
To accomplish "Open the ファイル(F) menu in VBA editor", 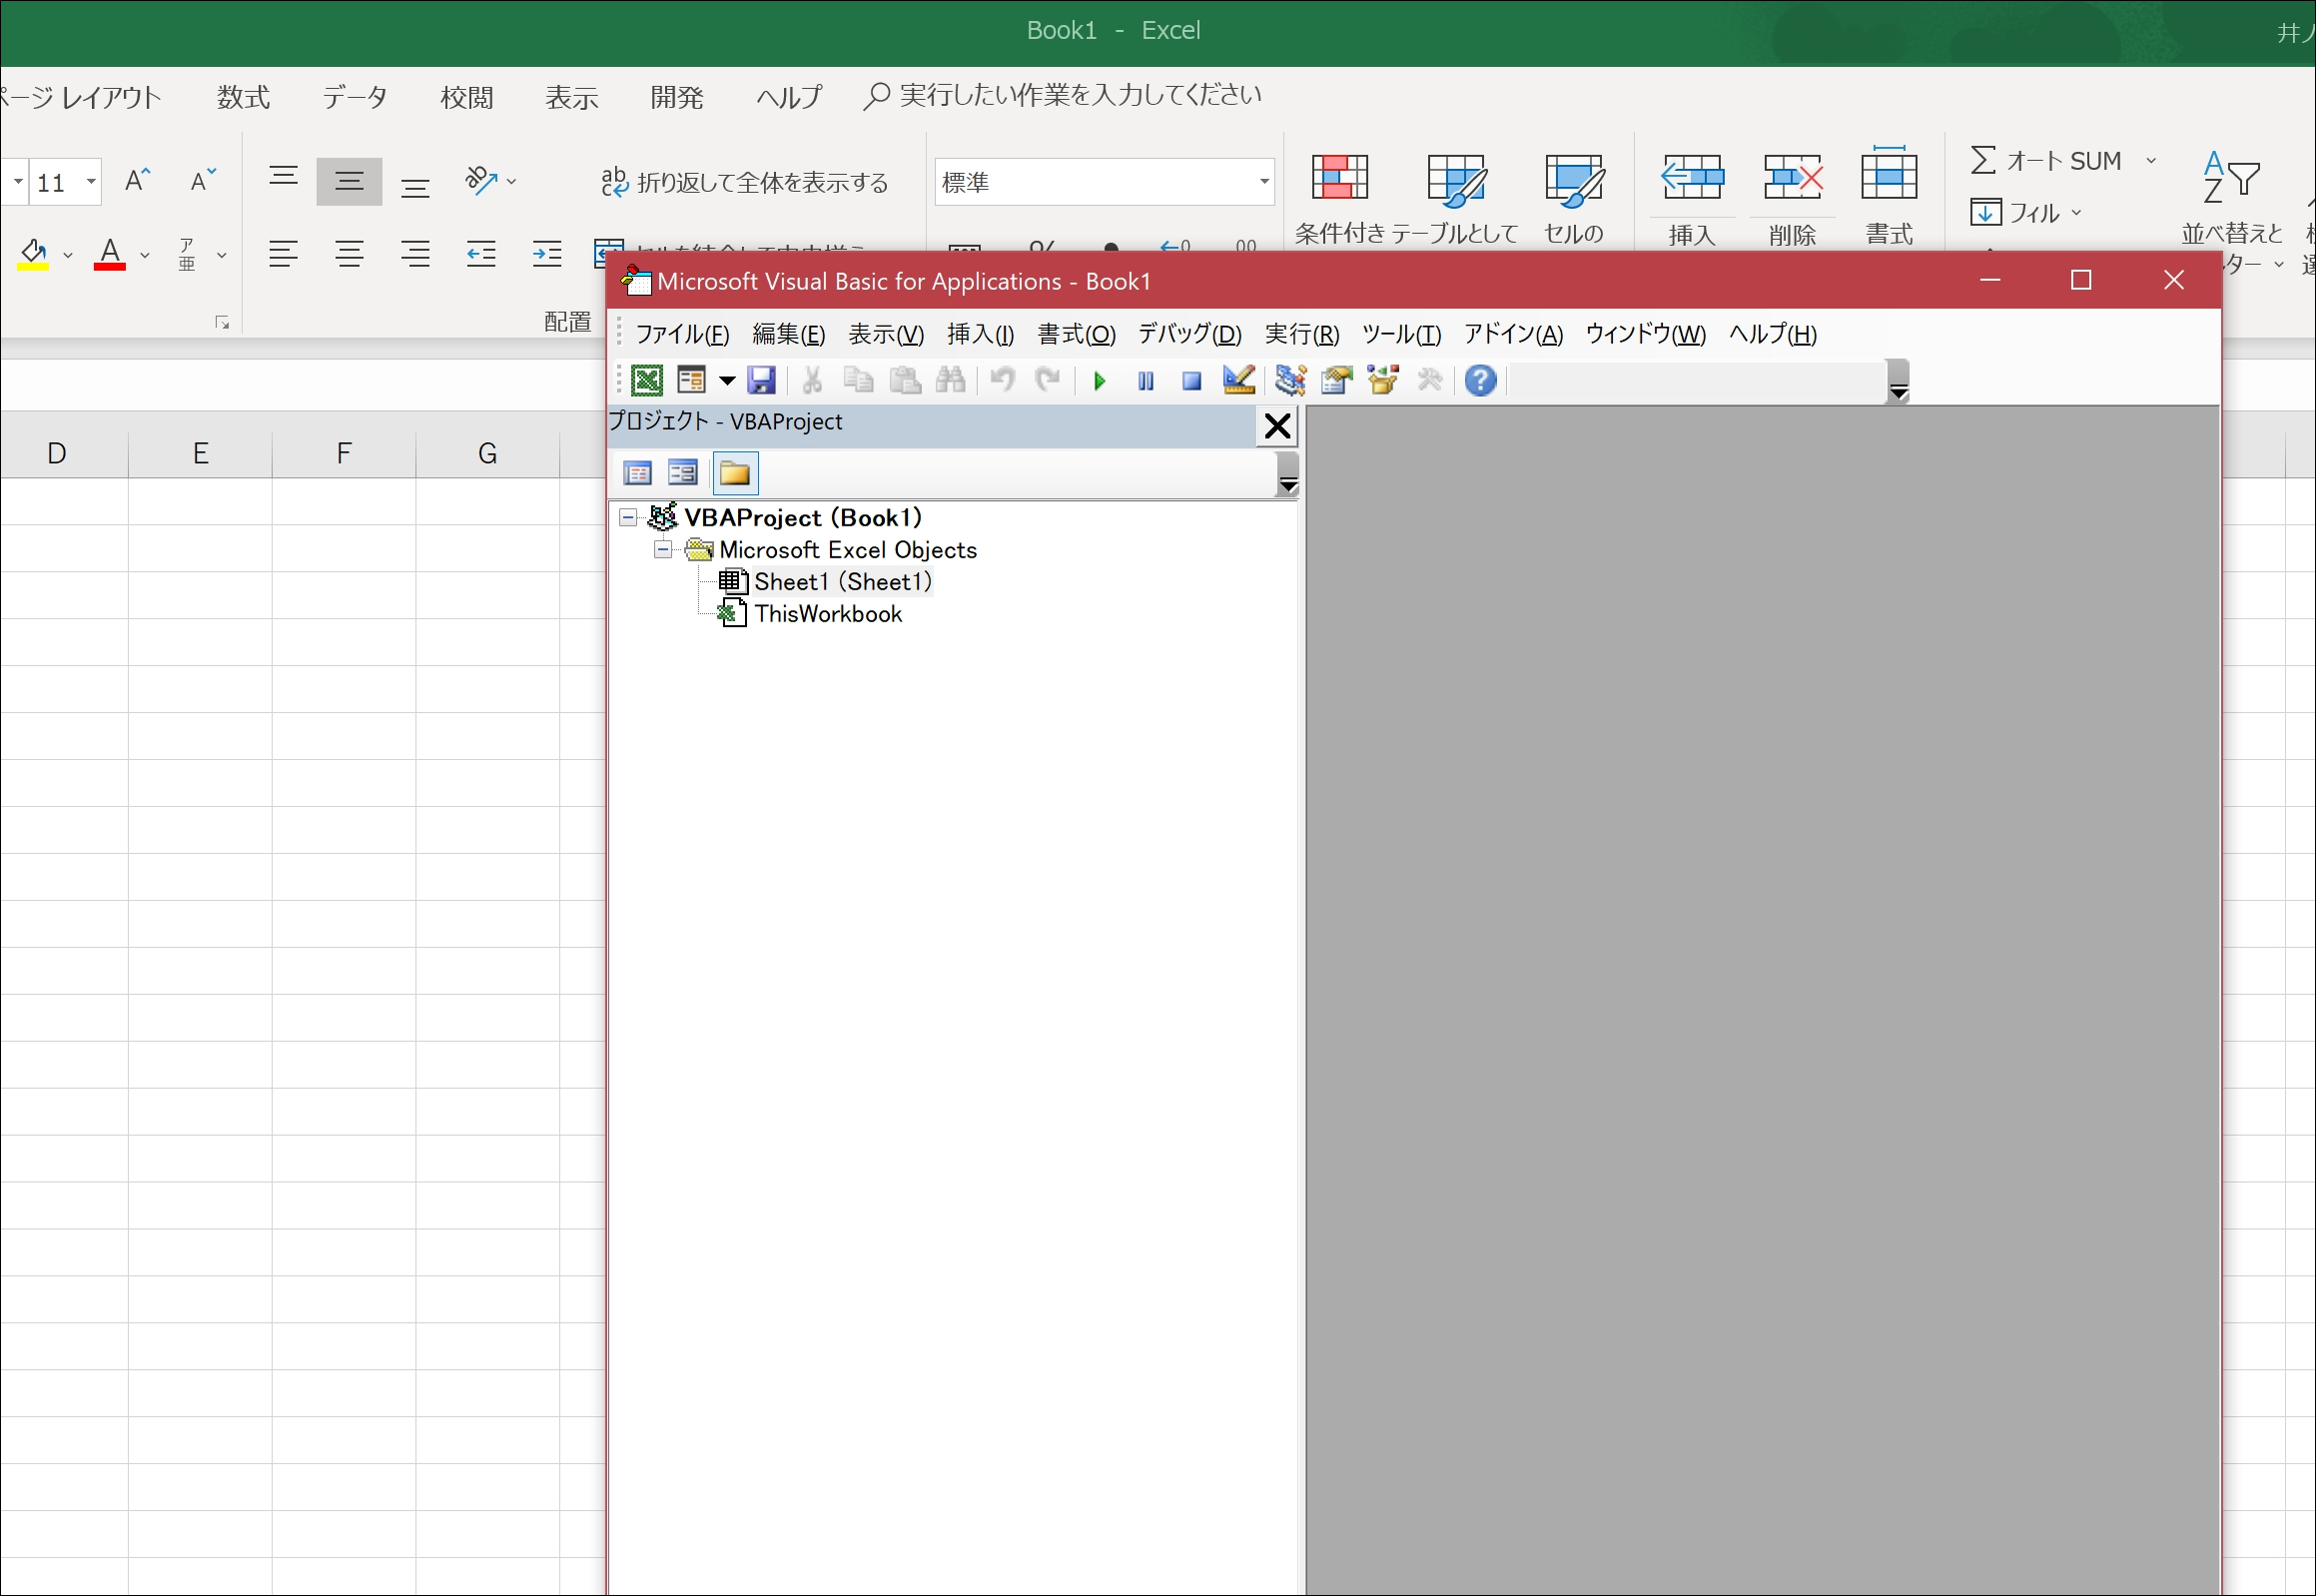I will [682, 334].
